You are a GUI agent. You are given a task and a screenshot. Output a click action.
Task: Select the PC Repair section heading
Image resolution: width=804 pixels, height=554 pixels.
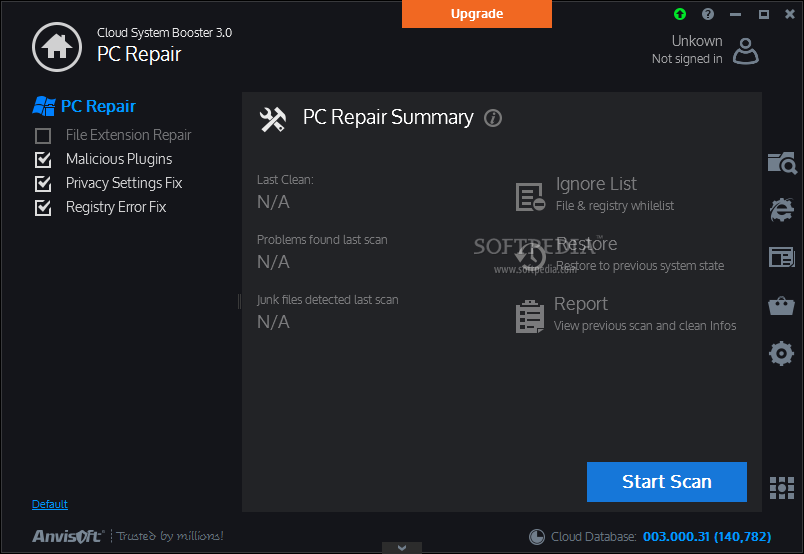pyautogui.click(x=98, y=106)
